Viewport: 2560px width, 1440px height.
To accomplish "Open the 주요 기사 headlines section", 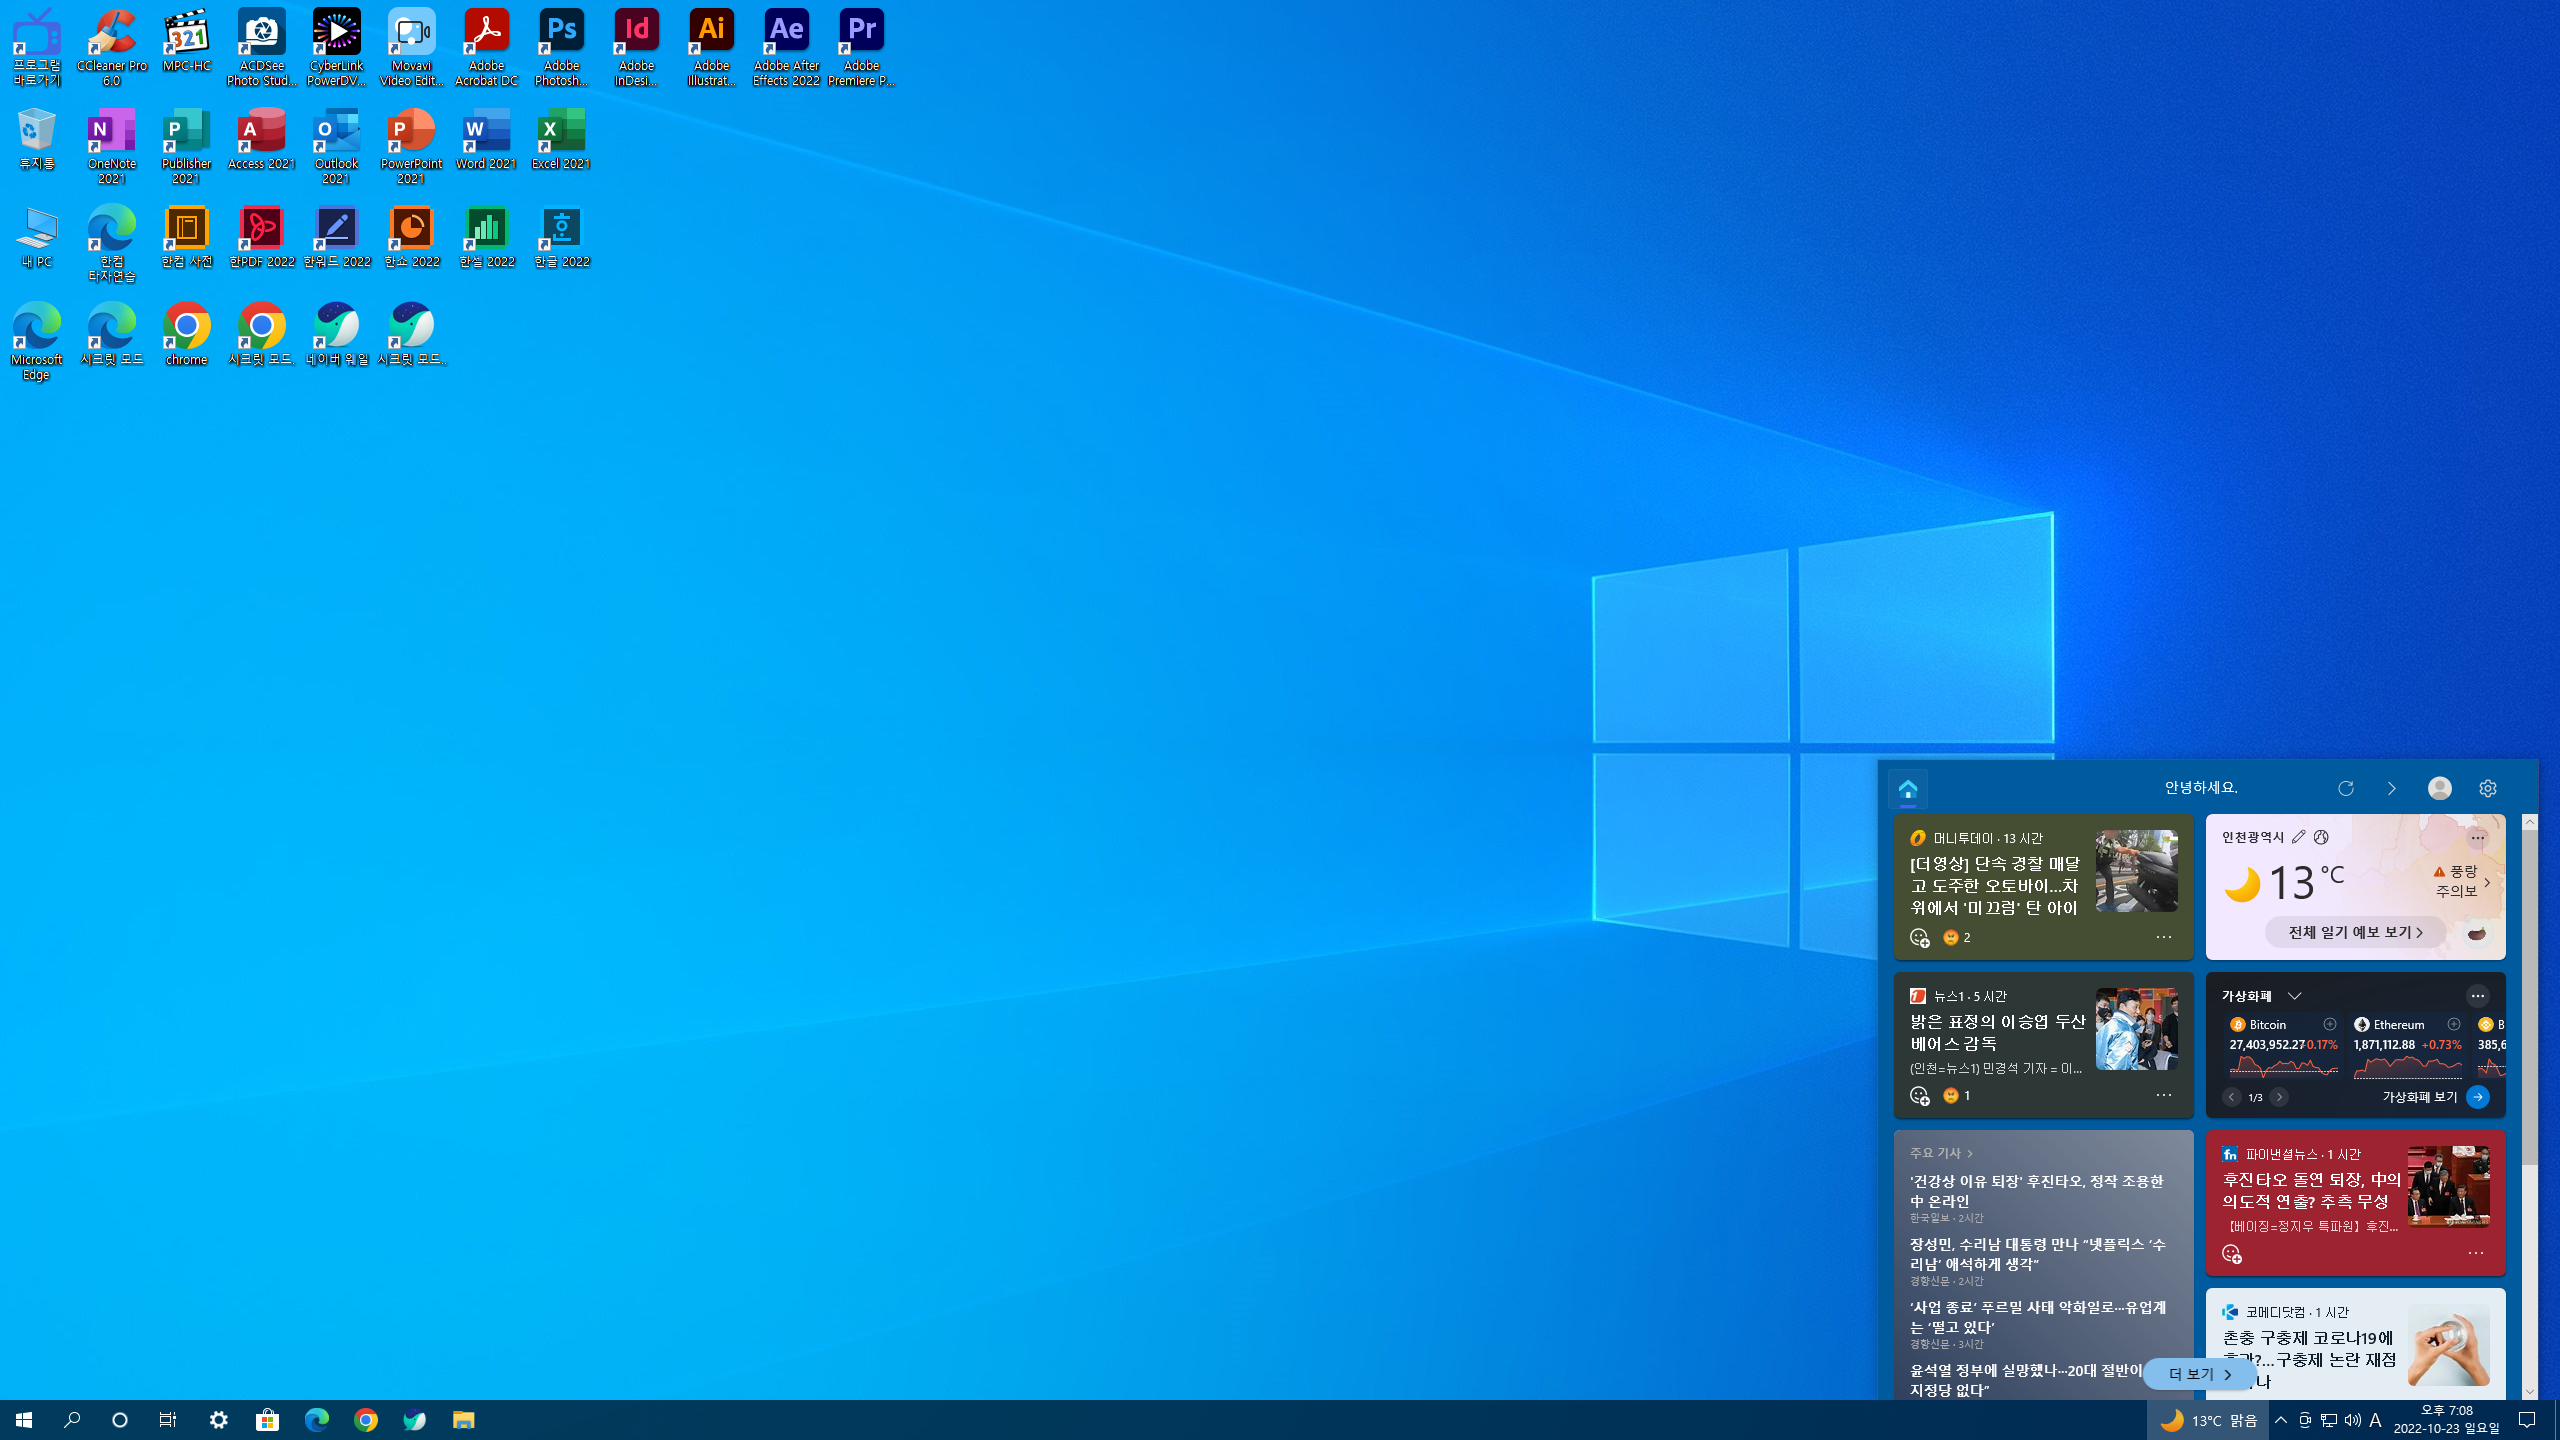I will (x=1940, y=1153).
